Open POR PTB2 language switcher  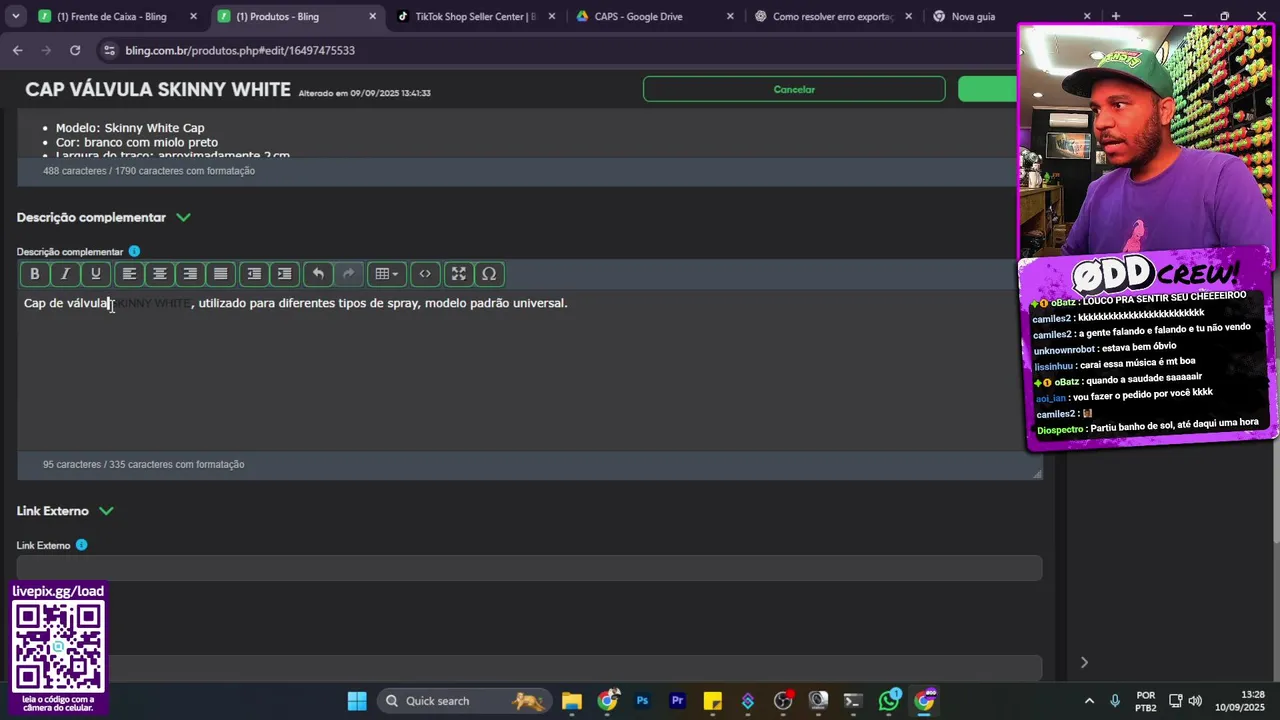(1146, 701)
